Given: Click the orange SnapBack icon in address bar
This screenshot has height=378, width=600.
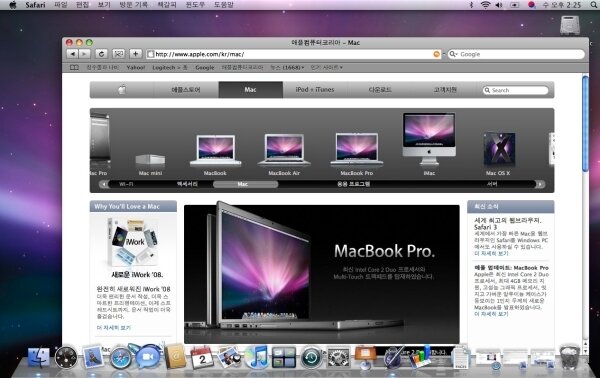Looking at the screenshot, I should click(436, 54).
